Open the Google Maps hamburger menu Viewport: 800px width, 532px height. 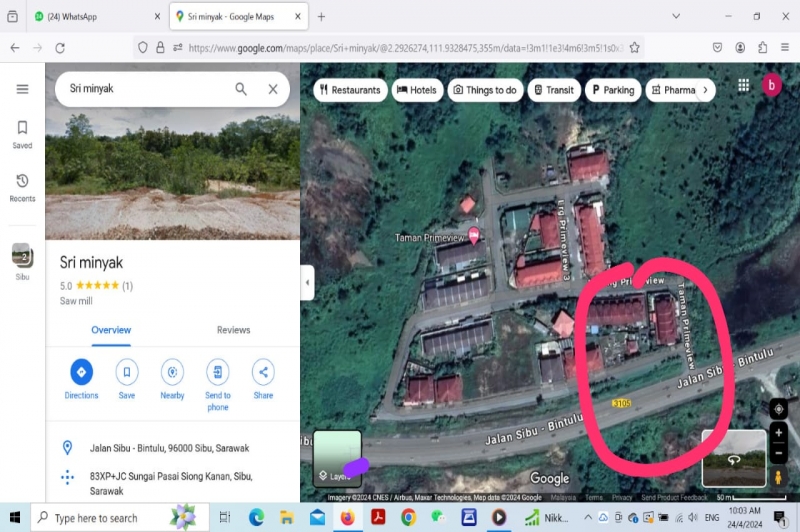[x=22, y=89]
